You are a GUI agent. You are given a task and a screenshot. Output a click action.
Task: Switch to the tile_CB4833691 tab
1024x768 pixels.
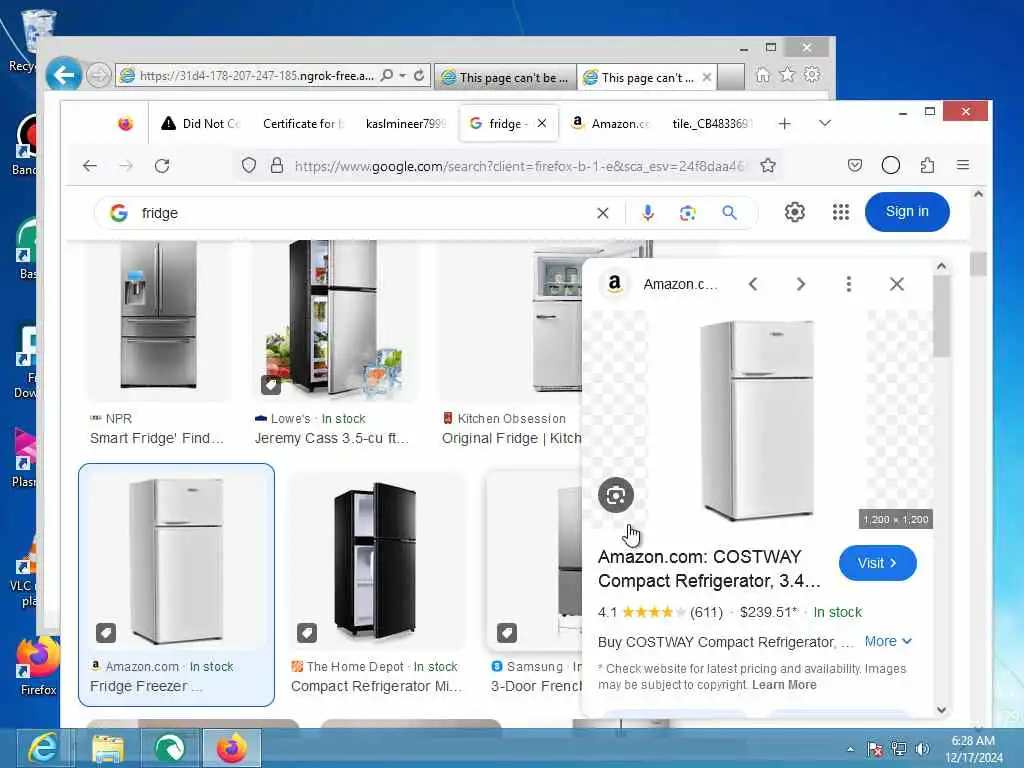pyautogui.click(x=713, y=123)
